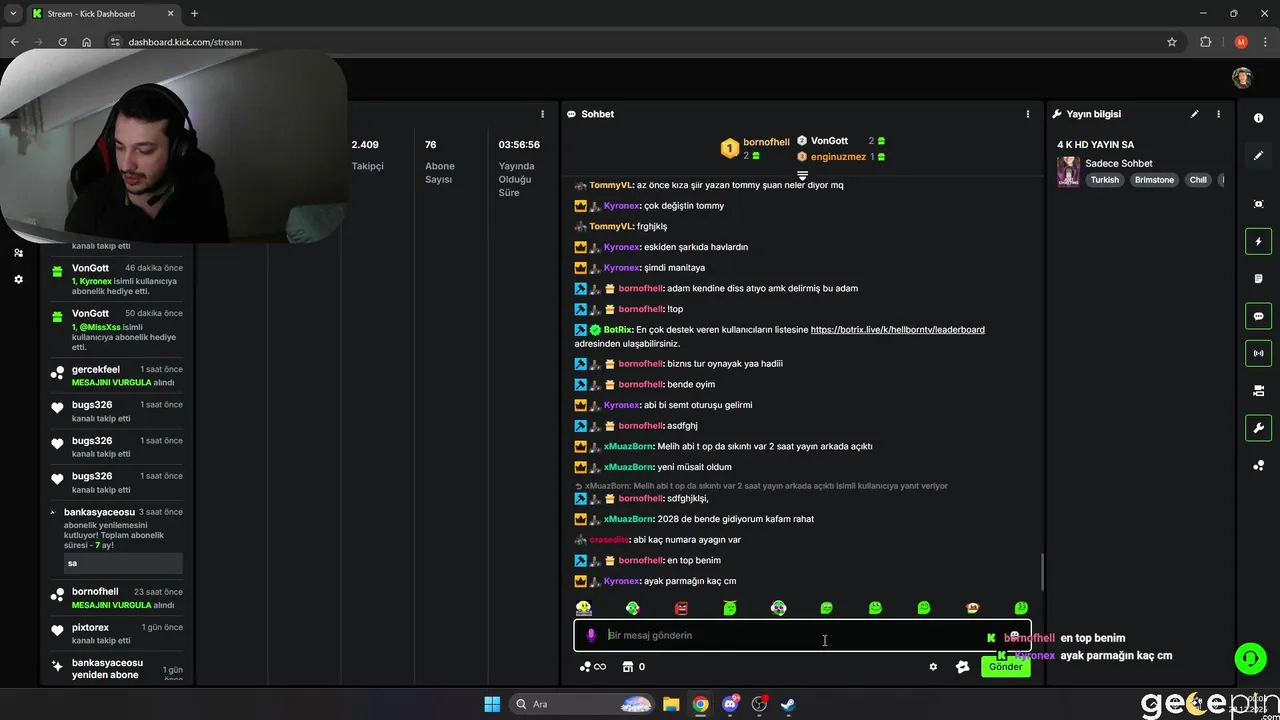Viewport: 1280px width, 720px height.
Task: Click the Brimstone tag
Action: point(1154,180)
